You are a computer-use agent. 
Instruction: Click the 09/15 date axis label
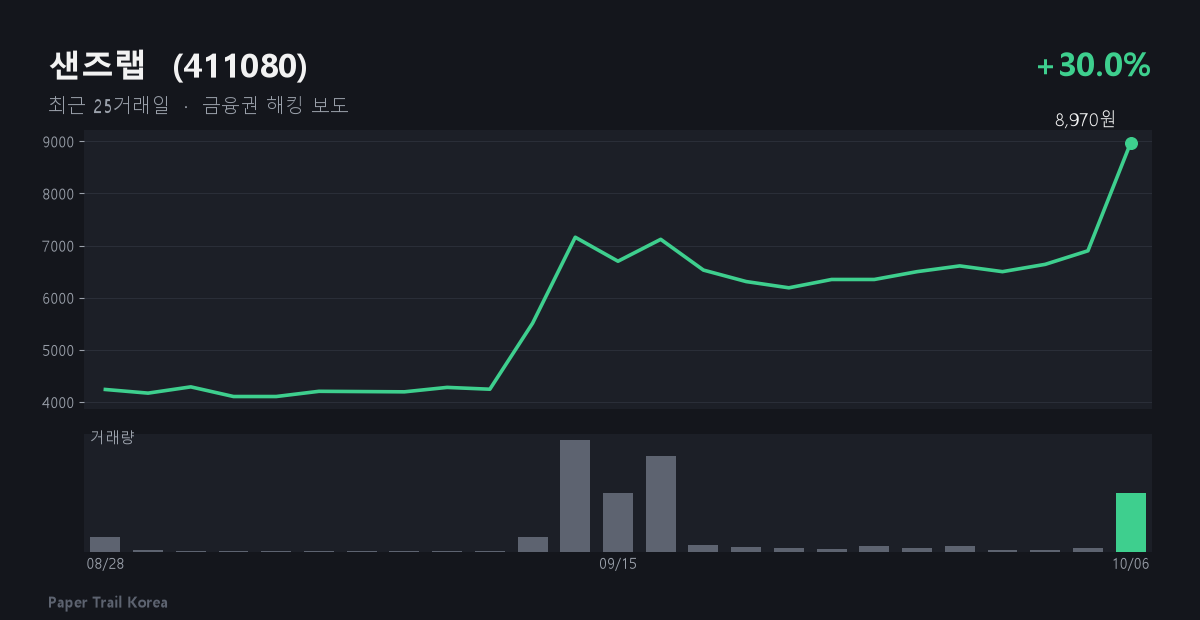click(x=618, y=564)
